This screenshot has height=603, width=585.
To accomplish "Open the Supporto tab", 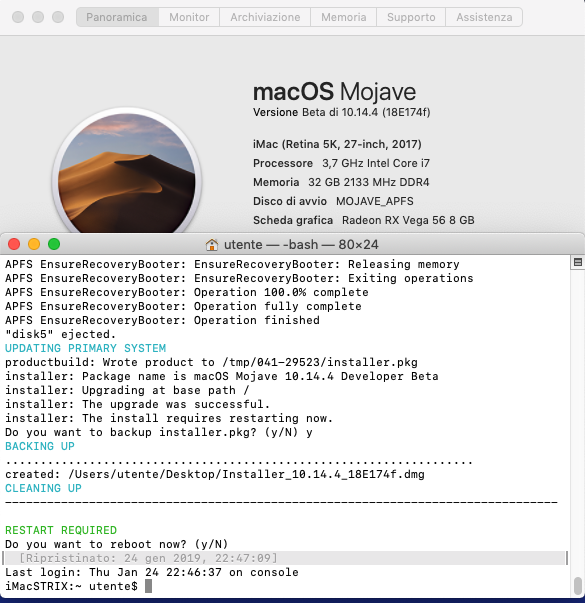I will click(x=411, y=17).
